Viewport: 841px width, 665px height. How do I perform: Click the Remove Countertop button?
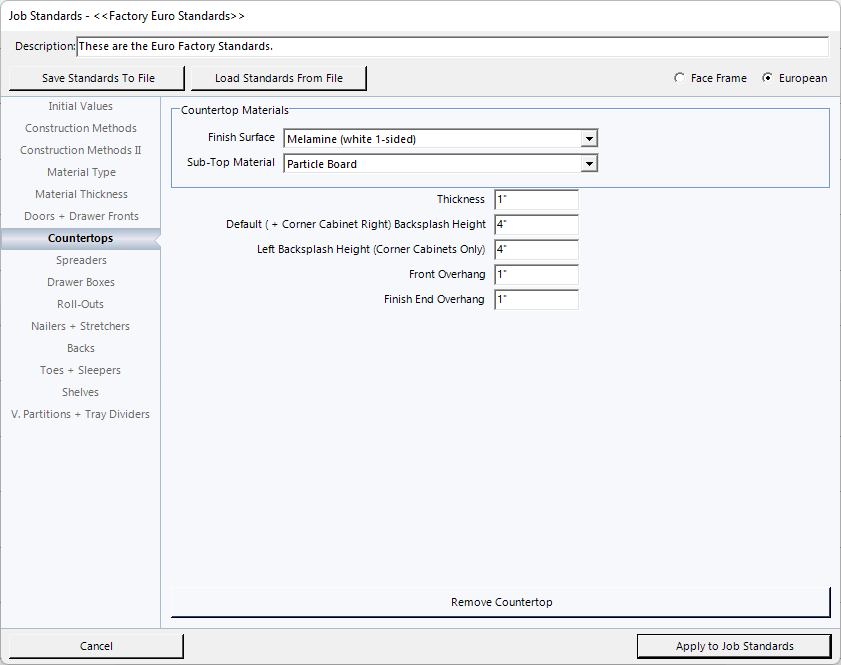[x=501, y=602]
